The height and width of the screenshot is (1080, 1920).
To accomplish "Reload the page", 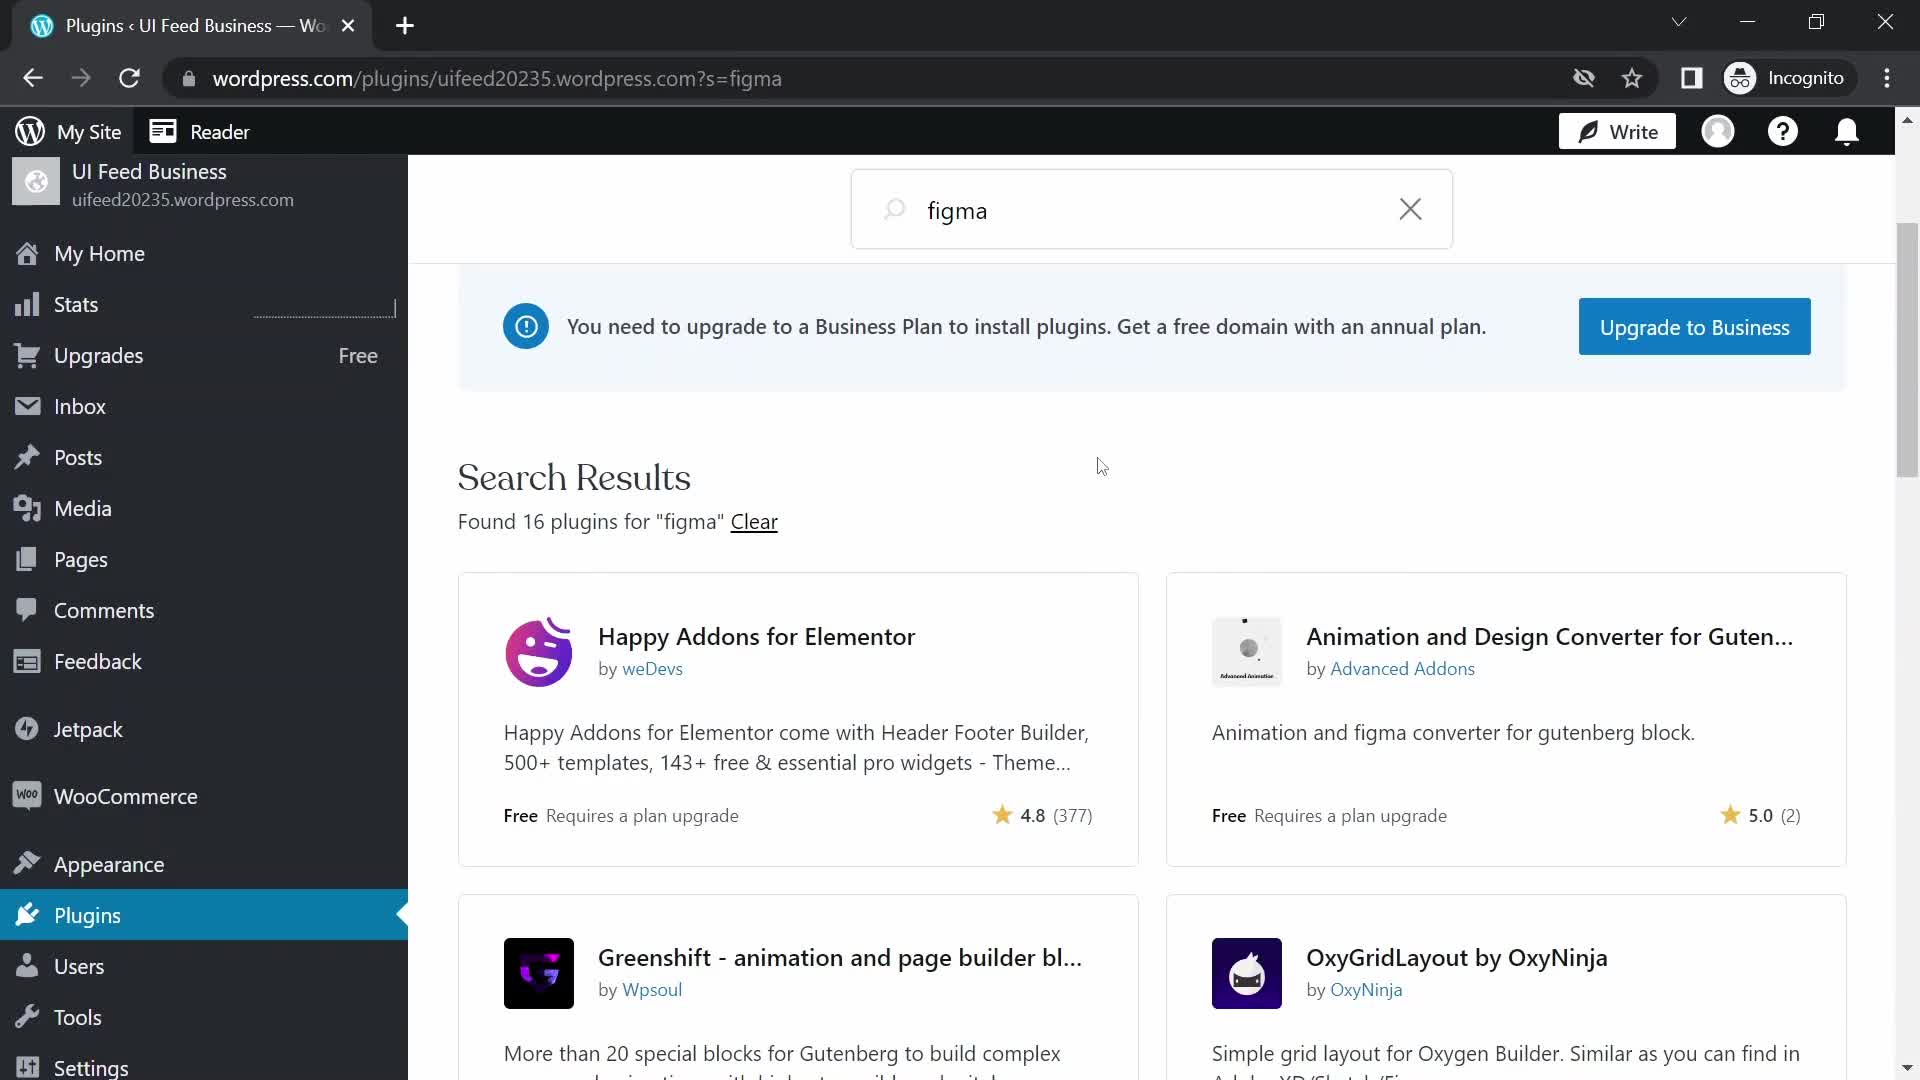I will [x=129, y=78].
